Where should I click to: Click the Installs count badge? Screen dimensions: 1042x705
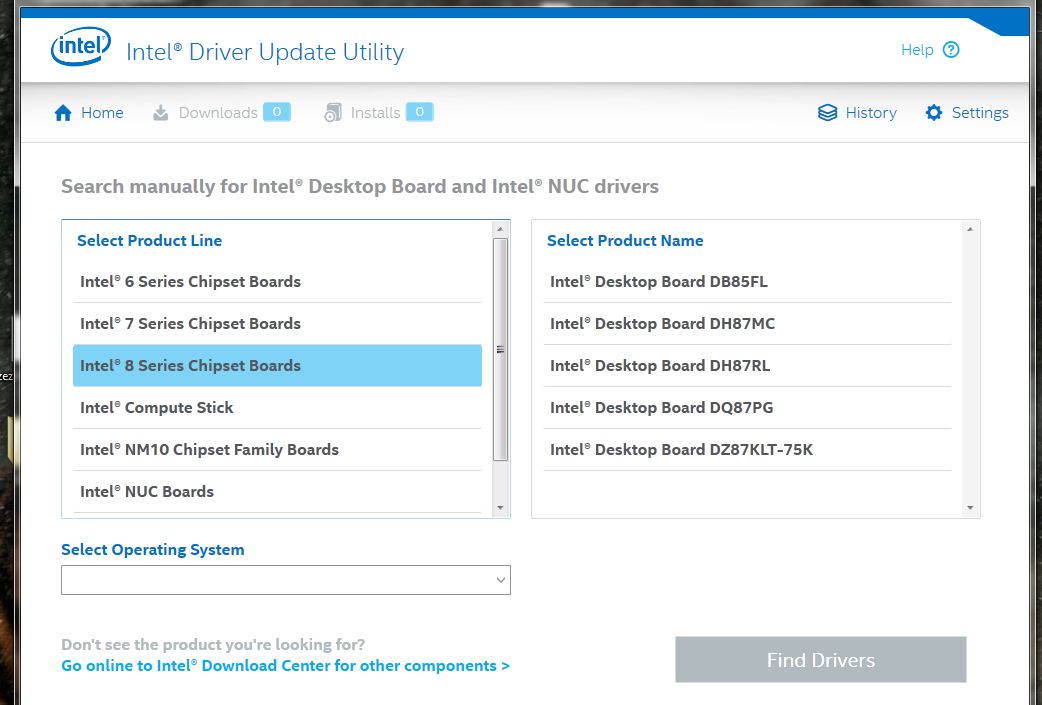[419, 112]
